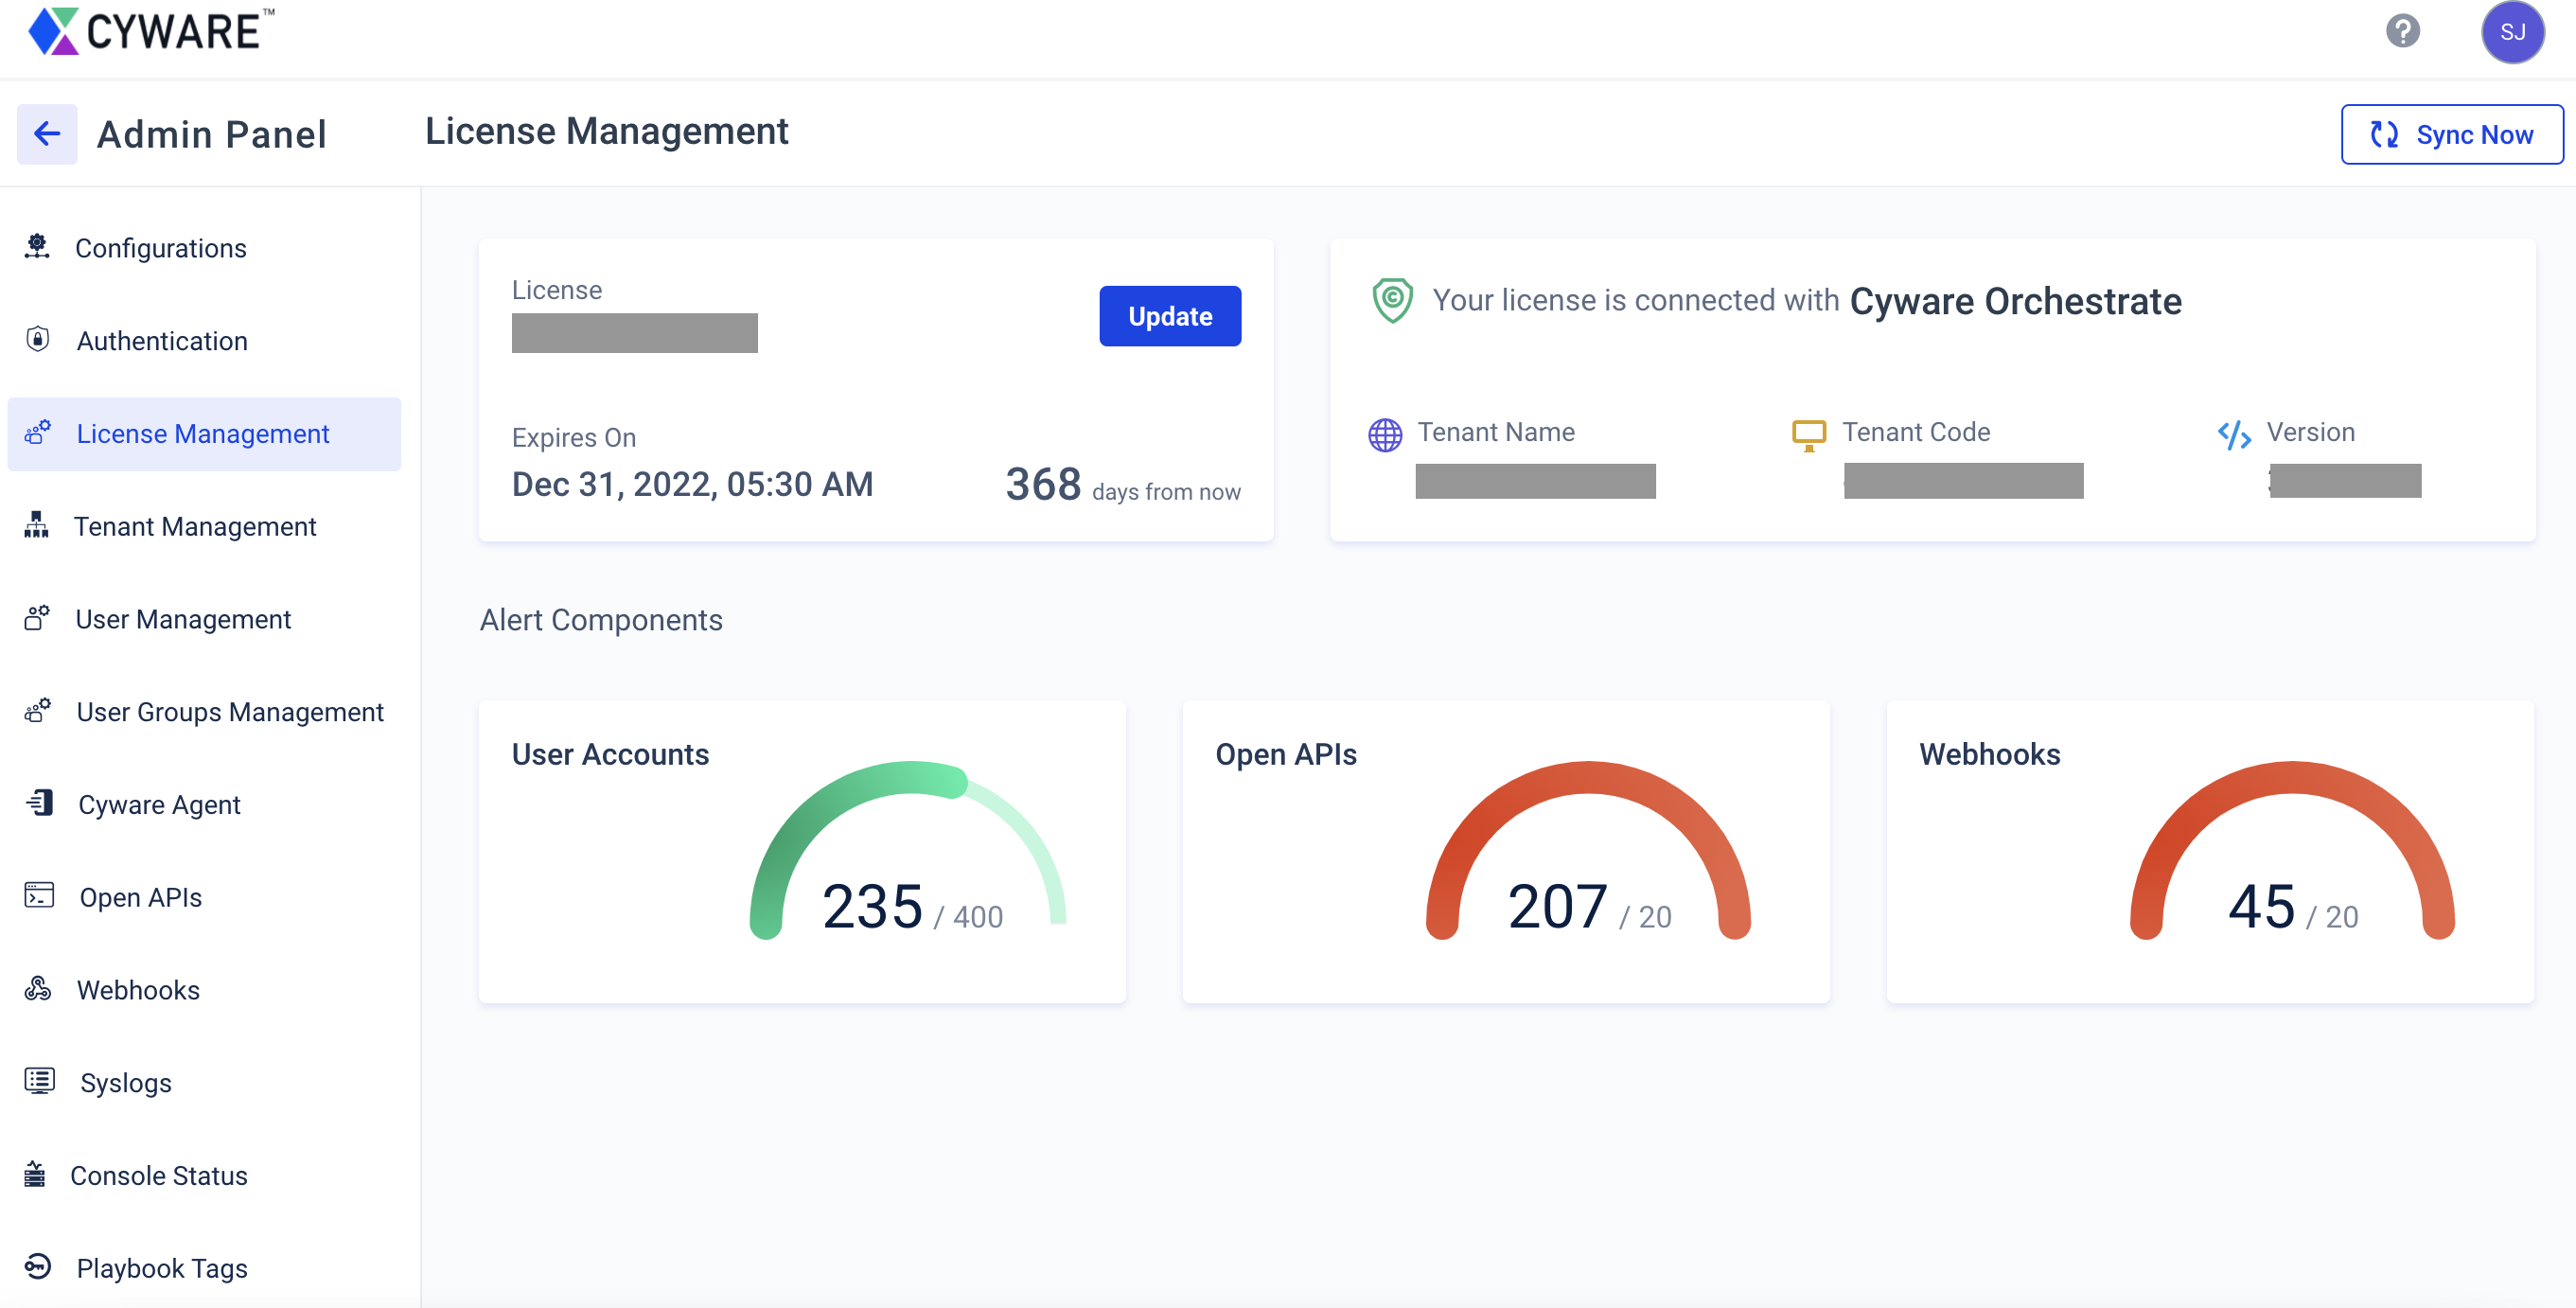Click the Authentication shield icon

pyautogui.click(x=37, y=339)
